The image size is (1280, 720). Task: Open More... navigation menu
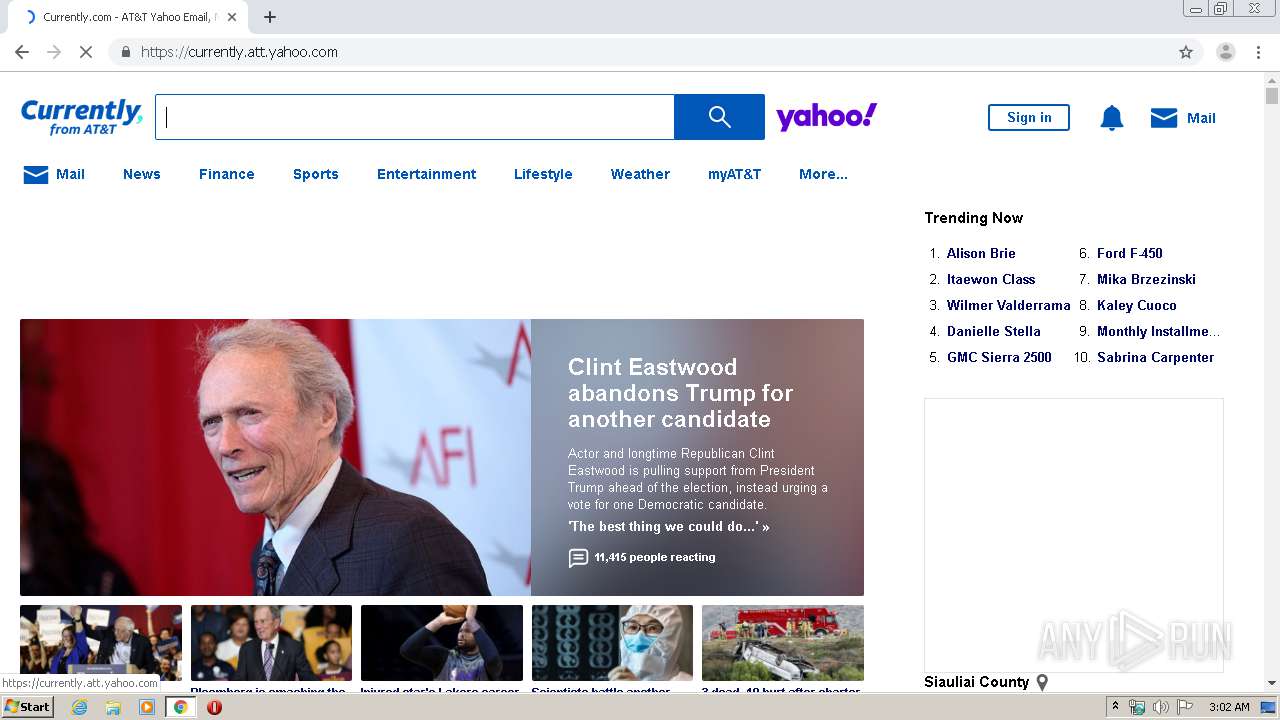pos(823,174)
